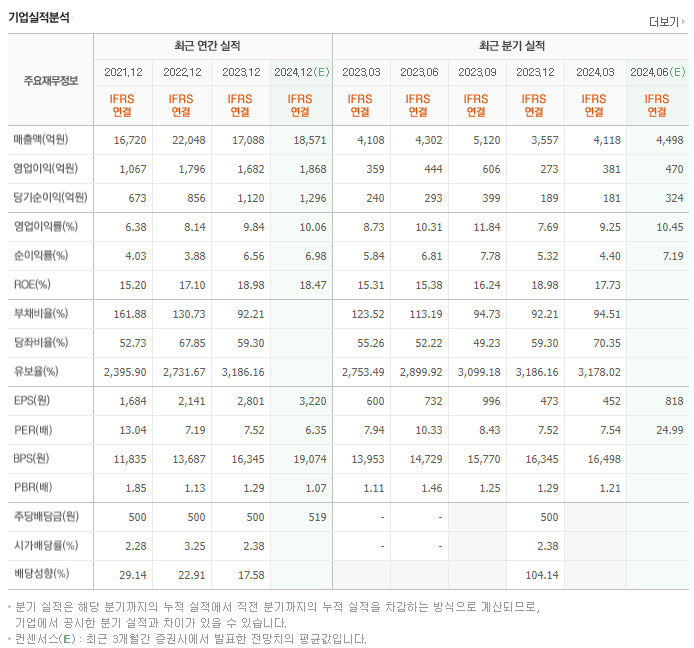Click the 24.99 PER value
Screen dimensions: 694x648
point(670,430)
